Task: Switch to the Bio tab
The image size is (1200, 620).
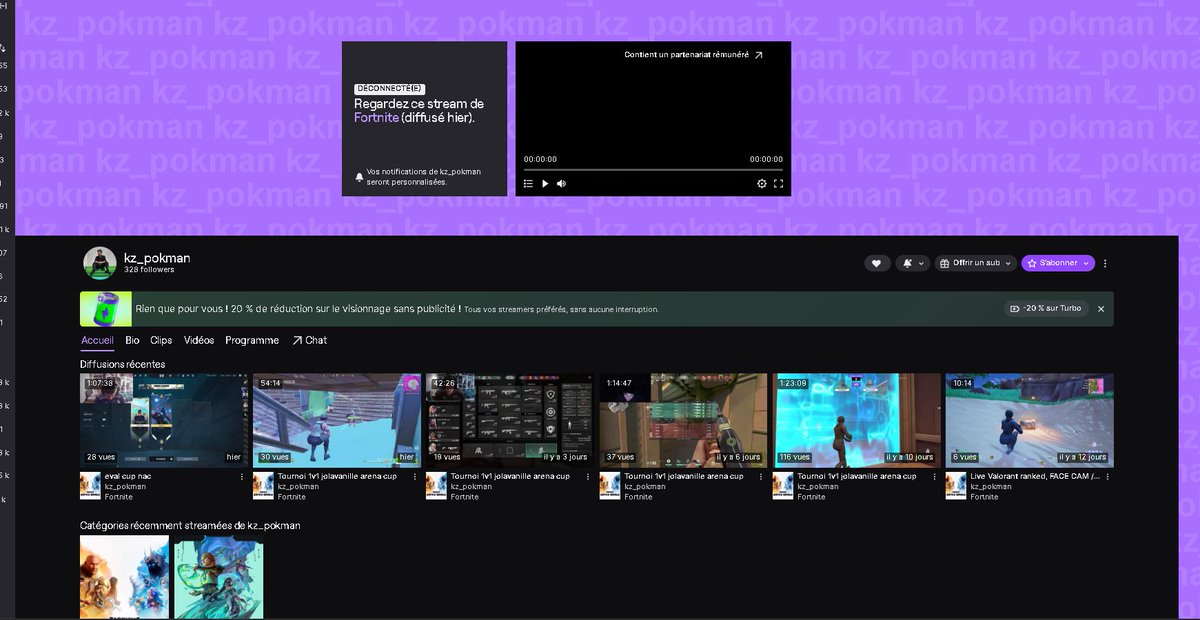Action: click(132, 340)
